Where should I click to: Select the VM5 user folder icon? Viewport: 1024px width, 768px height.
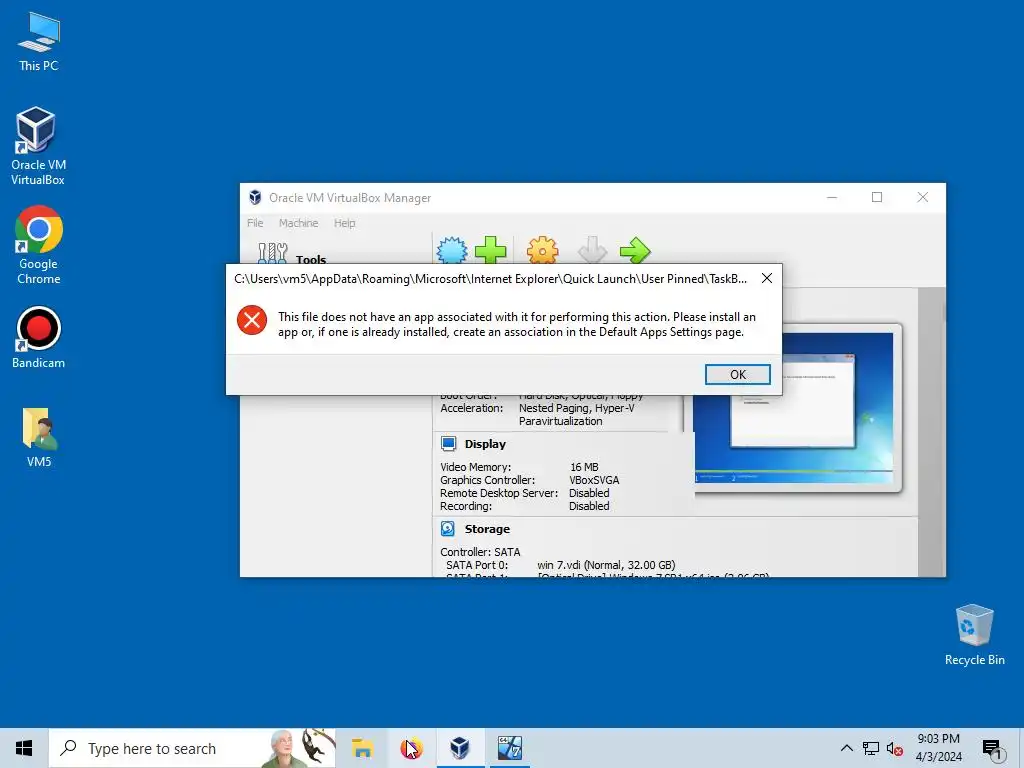(x=39, y=438)
